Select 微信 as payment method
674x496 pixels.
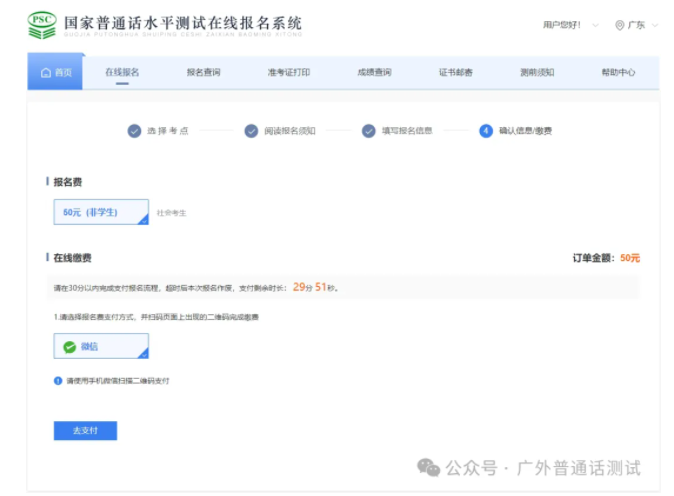point(100,346)
